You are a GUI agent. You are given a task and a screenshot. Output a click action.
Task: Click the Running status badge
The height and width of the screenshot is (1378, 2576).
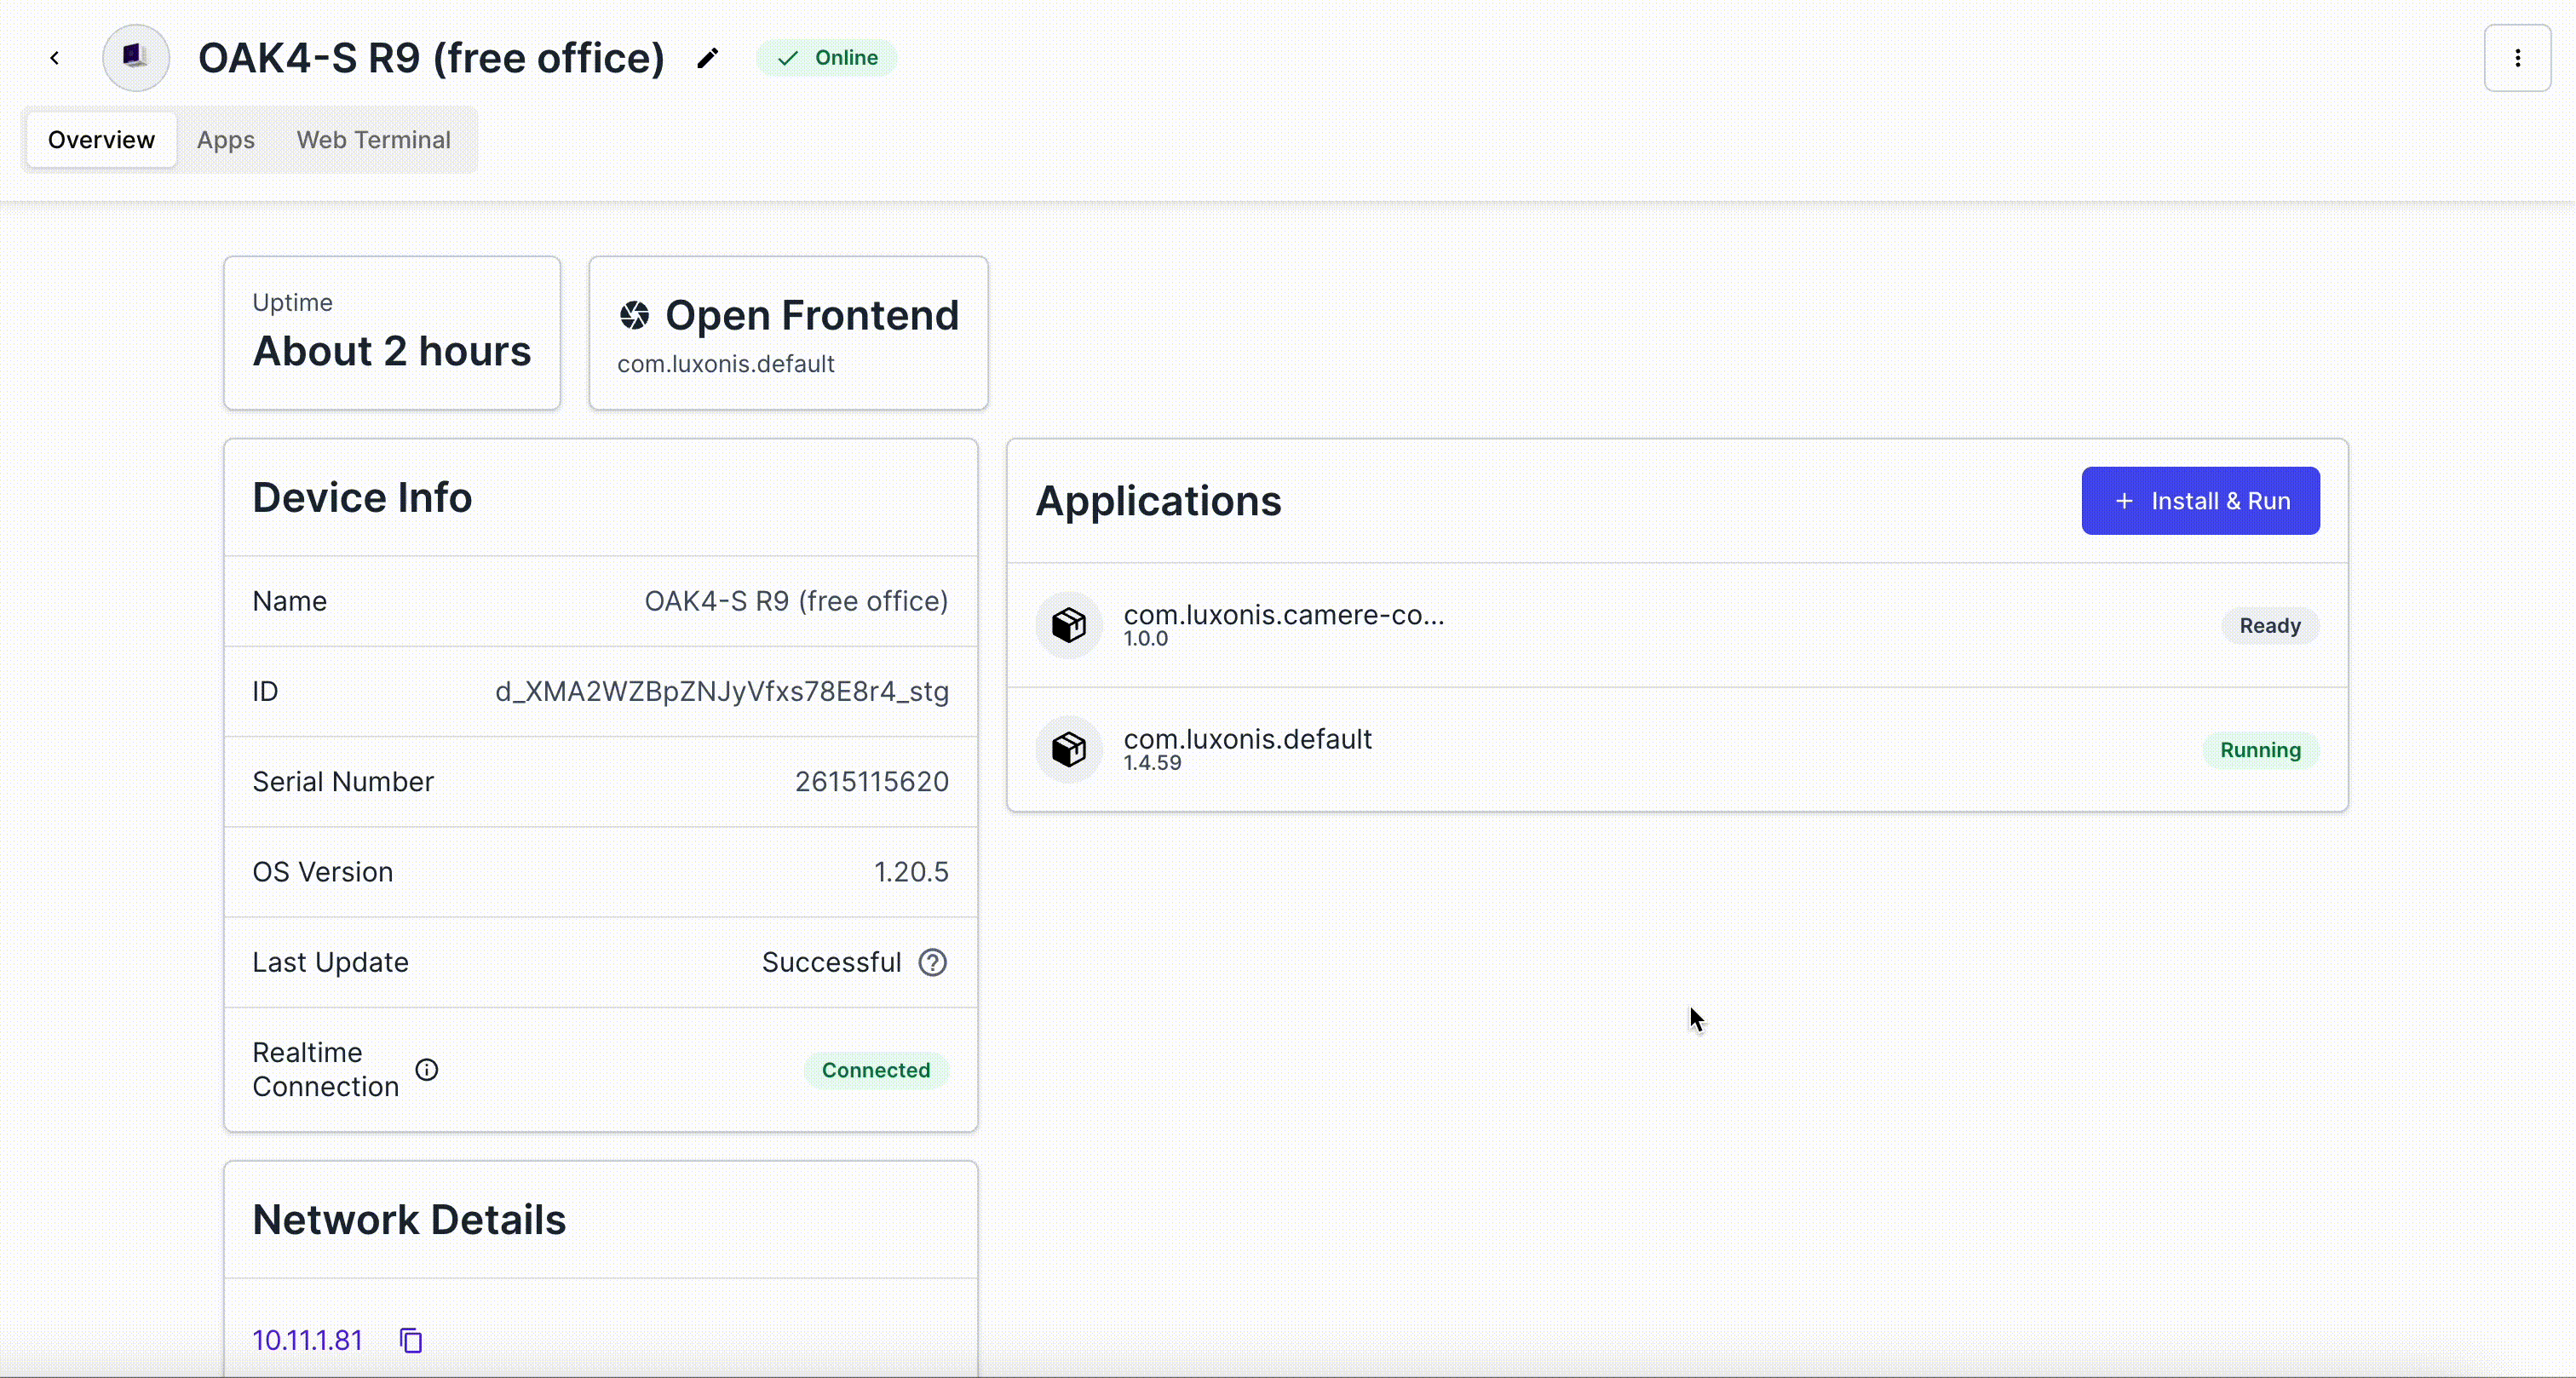[x=2260, y=750]
